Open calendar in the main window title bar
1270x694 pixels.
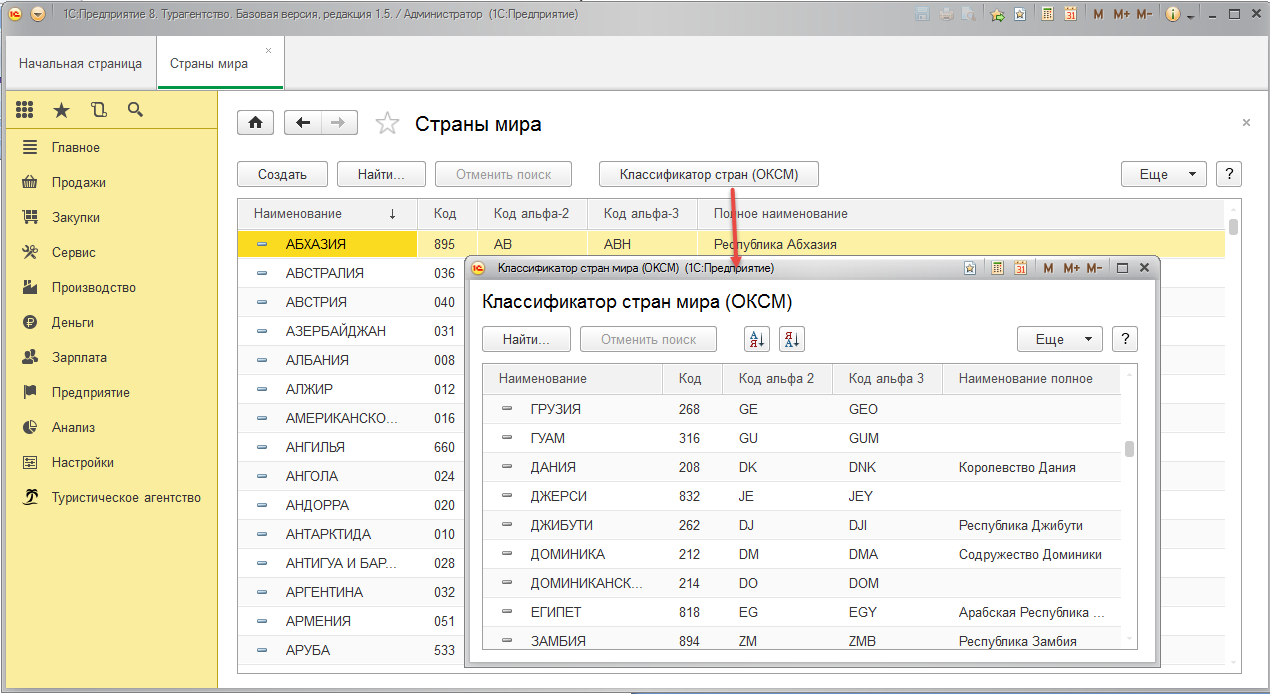coord(1070,15)
